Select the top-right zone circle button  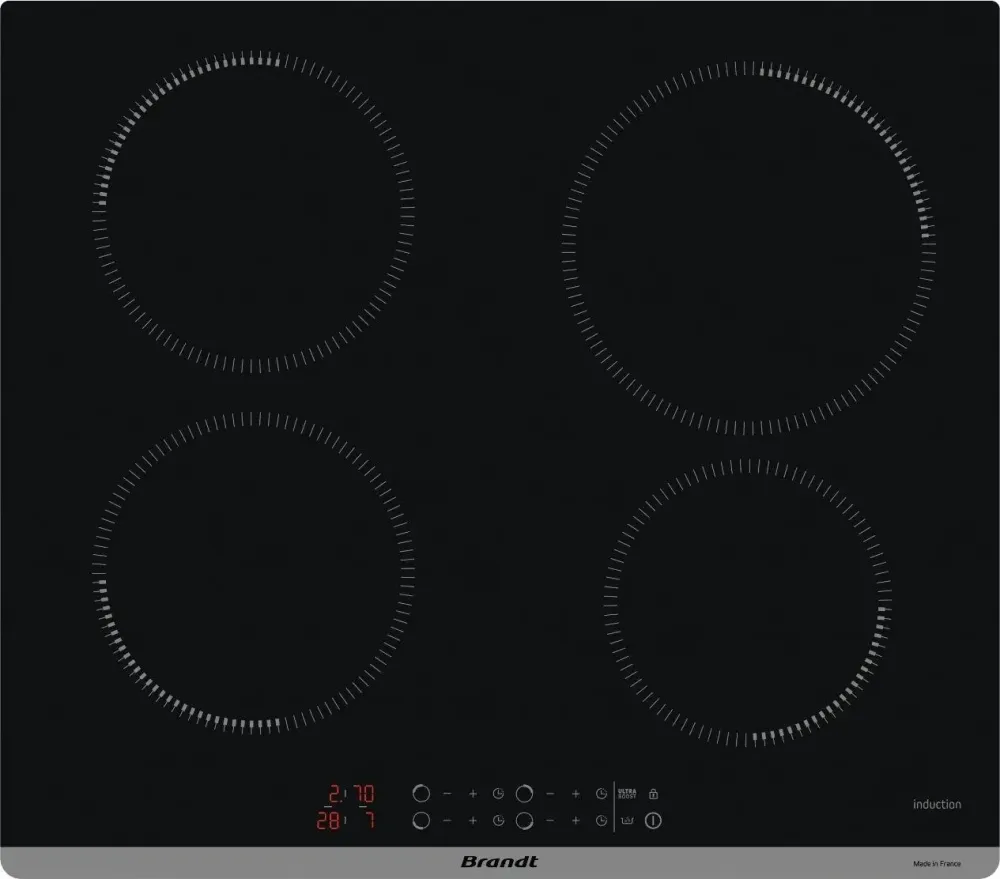524,794
